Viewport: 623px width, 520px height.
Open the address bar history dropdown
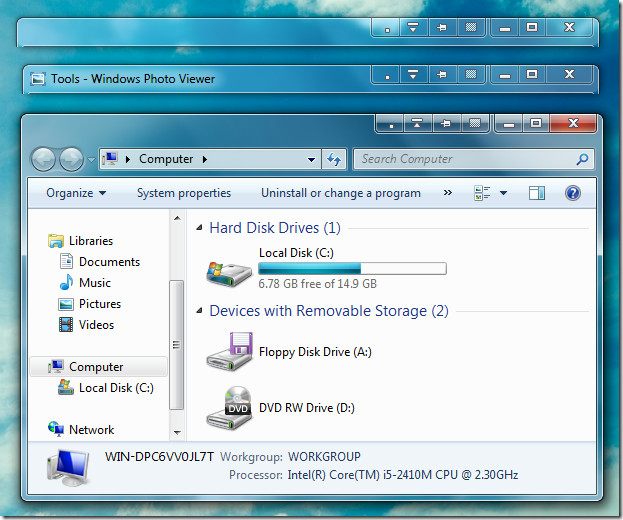tap(312, 160)
